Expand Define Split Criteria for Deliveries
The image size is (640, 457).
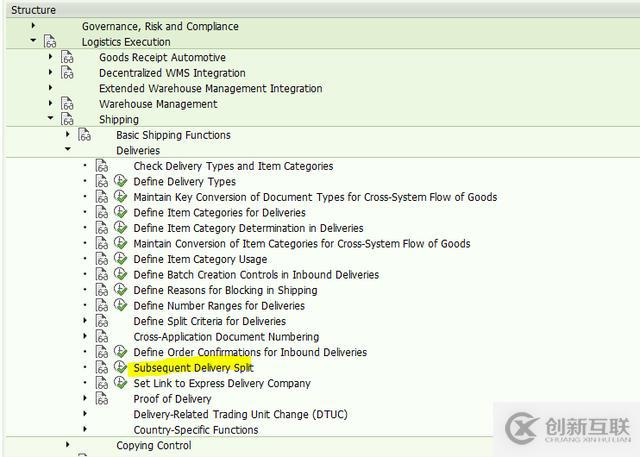coord(84,320)
